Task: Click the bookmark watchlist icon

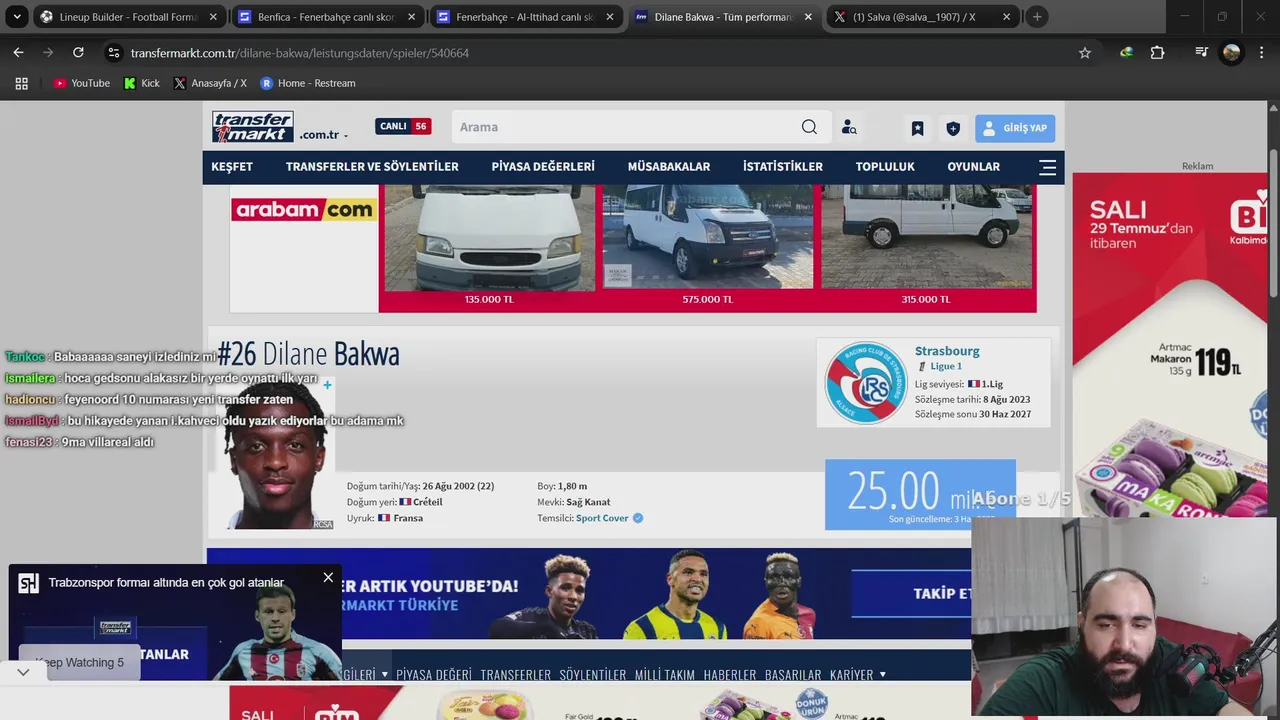Action: point(917,128)
